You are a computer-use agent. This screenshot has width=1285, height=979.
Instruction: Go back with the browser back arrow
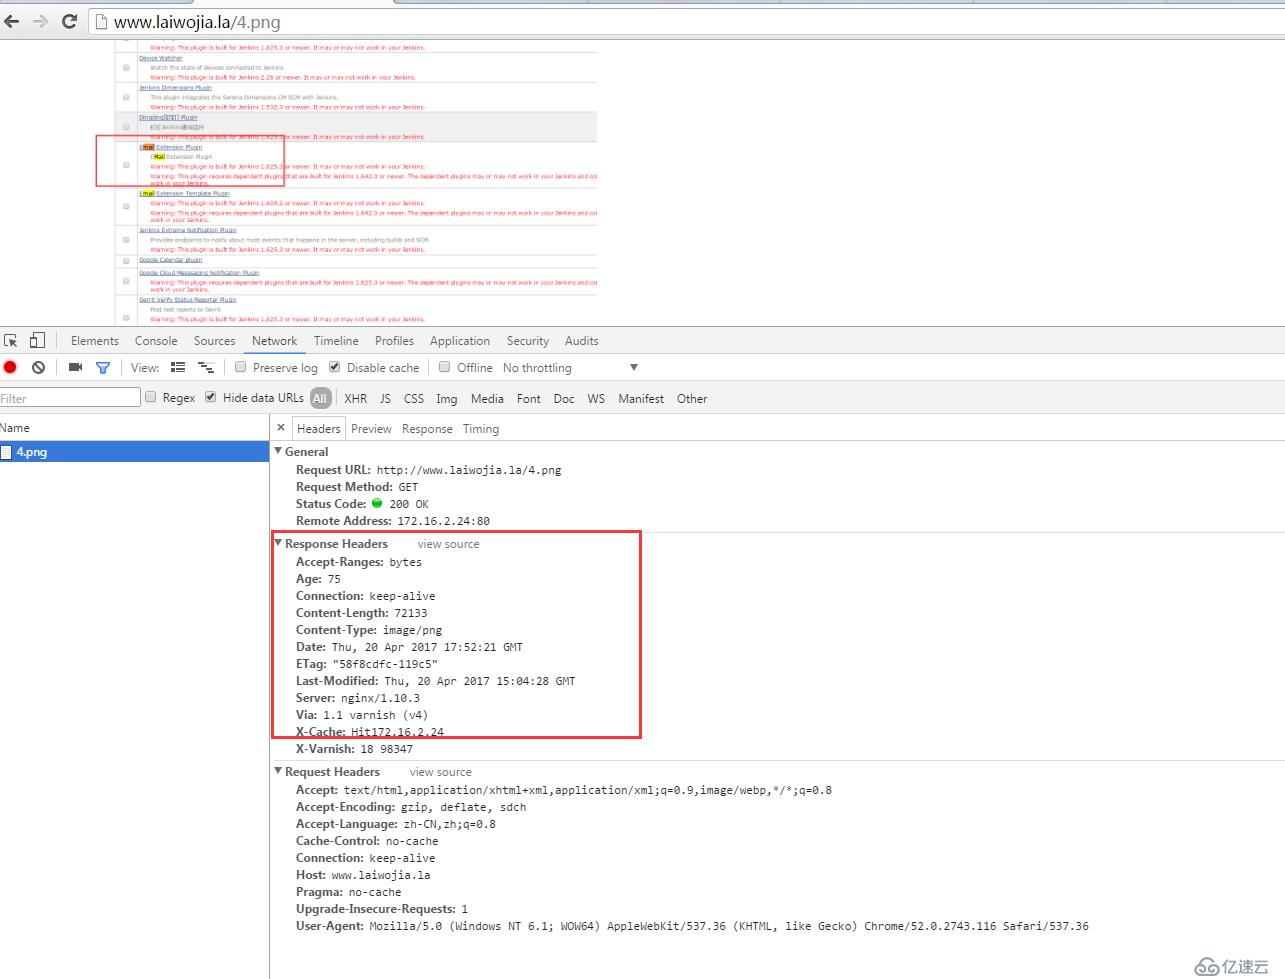click(11, 21)
